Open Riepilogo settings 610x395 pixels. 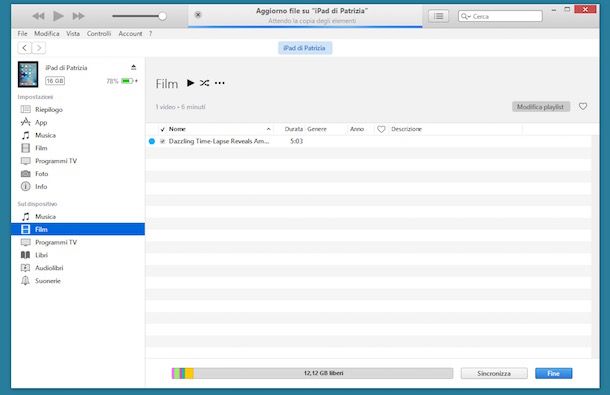click(x=49, y=110)
